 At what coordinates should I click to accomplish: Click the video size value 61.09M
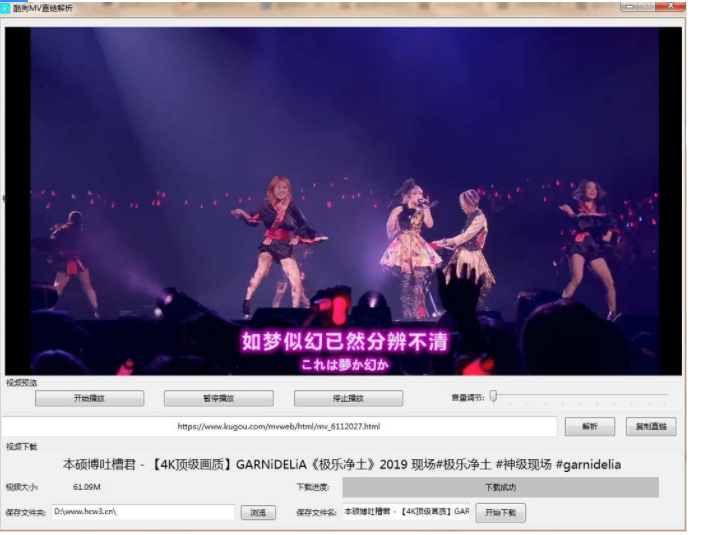coord(87,487)
